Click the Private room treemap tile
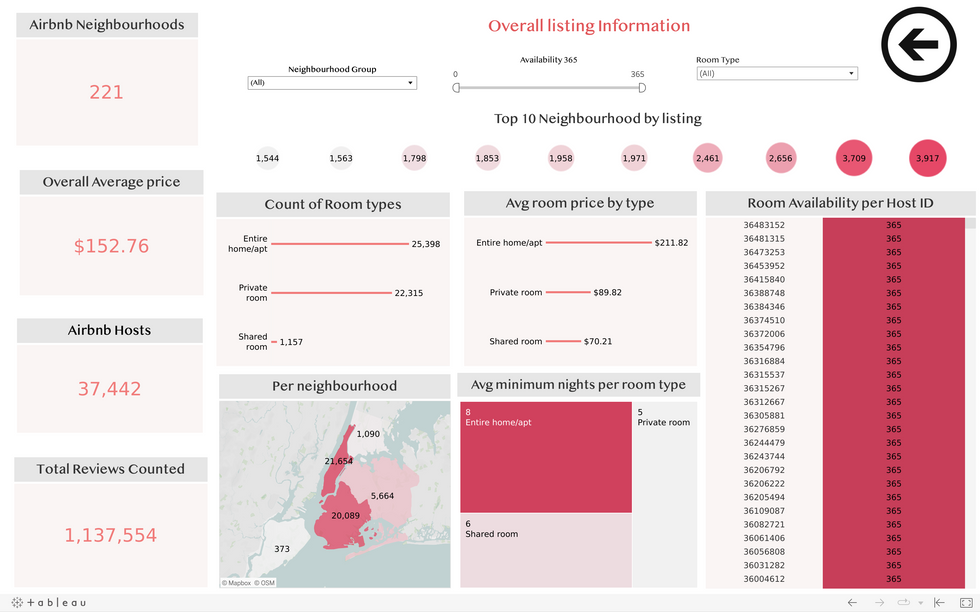 (665, 494)
